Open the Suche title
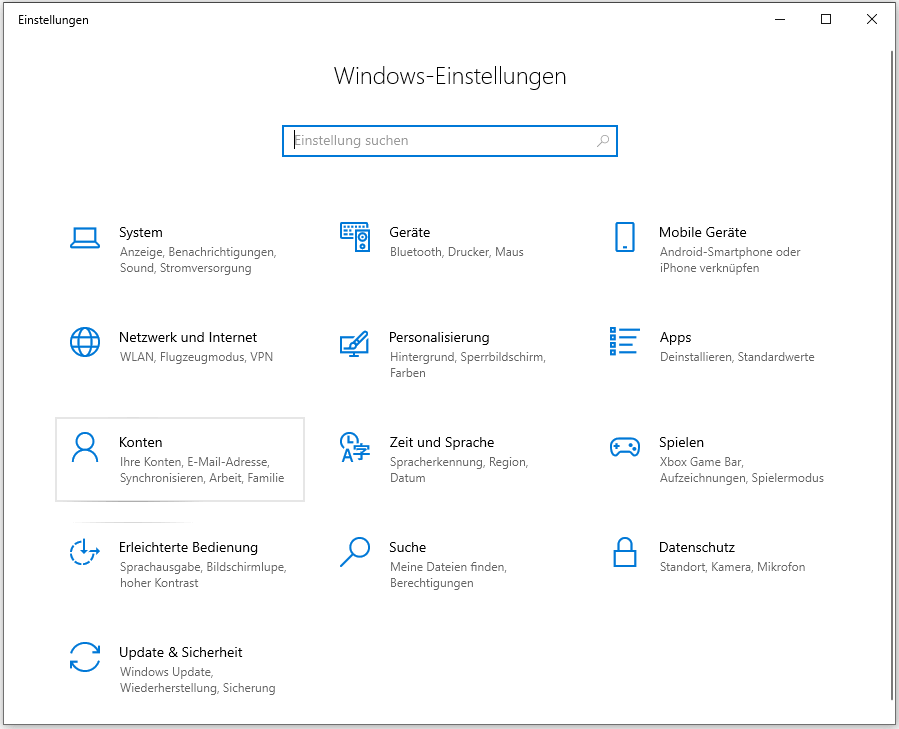899x729 pixels. 408,547
